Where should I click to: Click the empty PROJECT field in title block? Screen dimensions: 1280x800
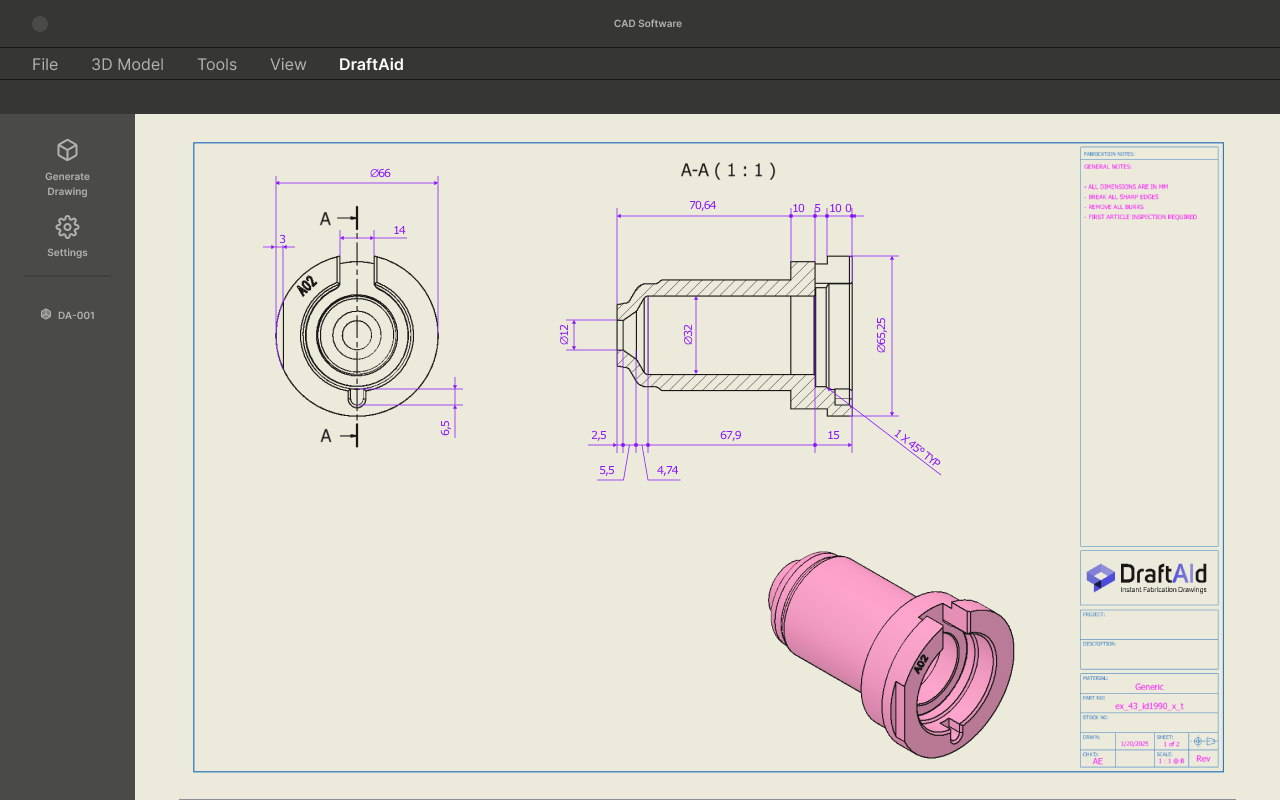point(1149,624)
